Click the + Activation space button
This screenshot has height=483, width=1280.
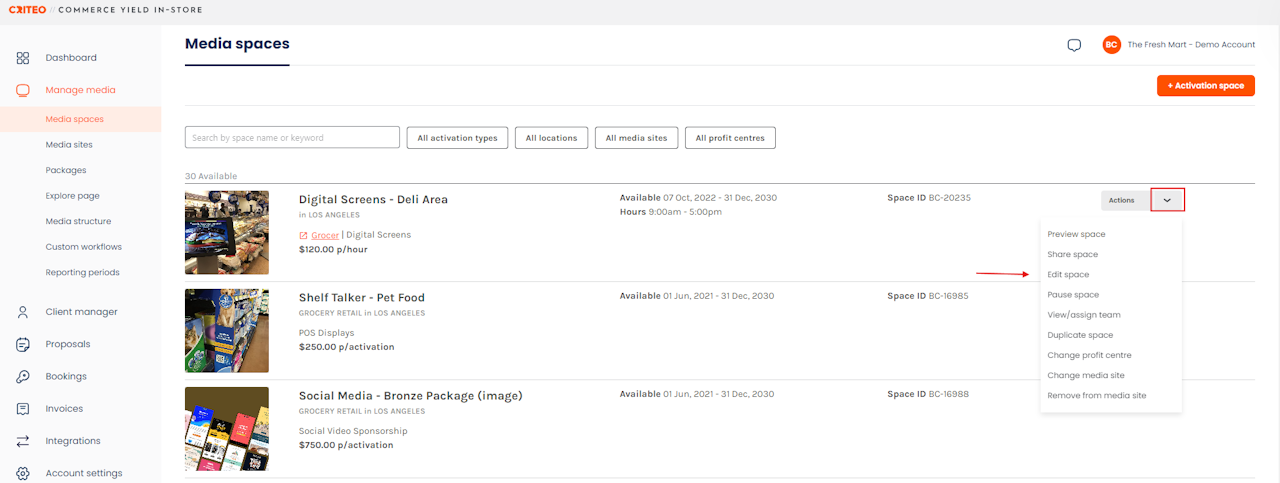1205,86
